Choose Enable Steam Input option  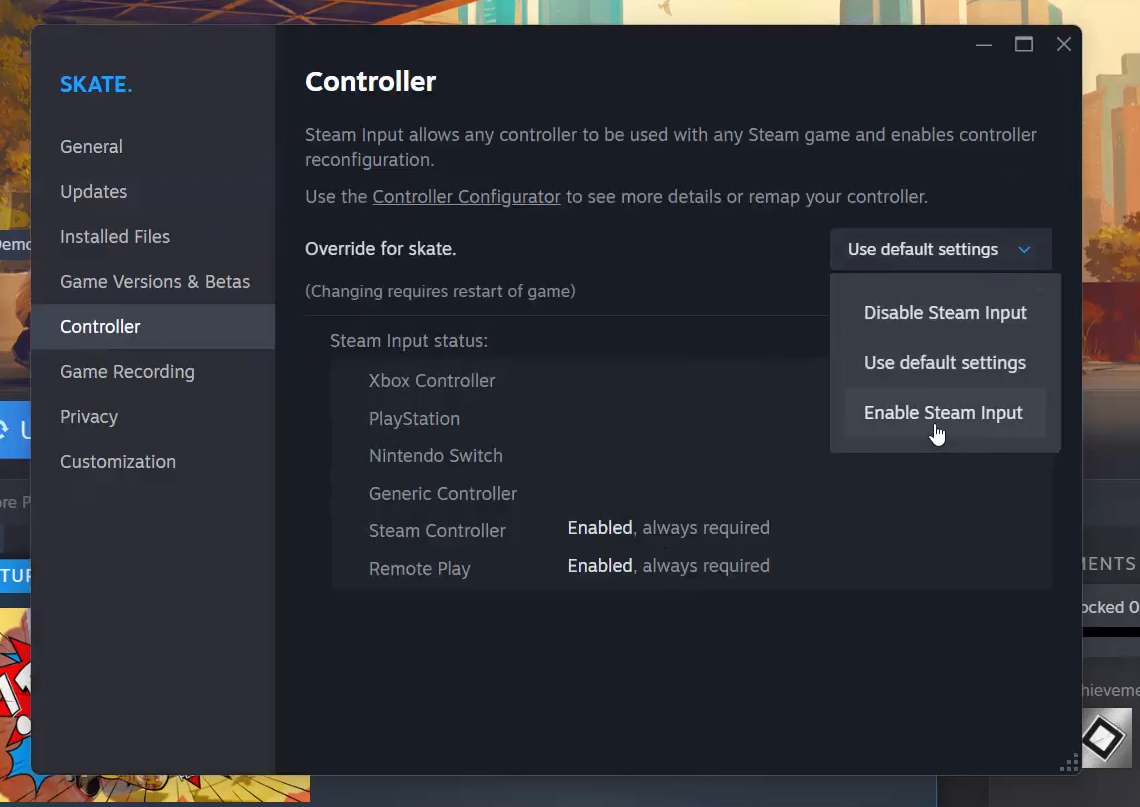click(943, 413)
